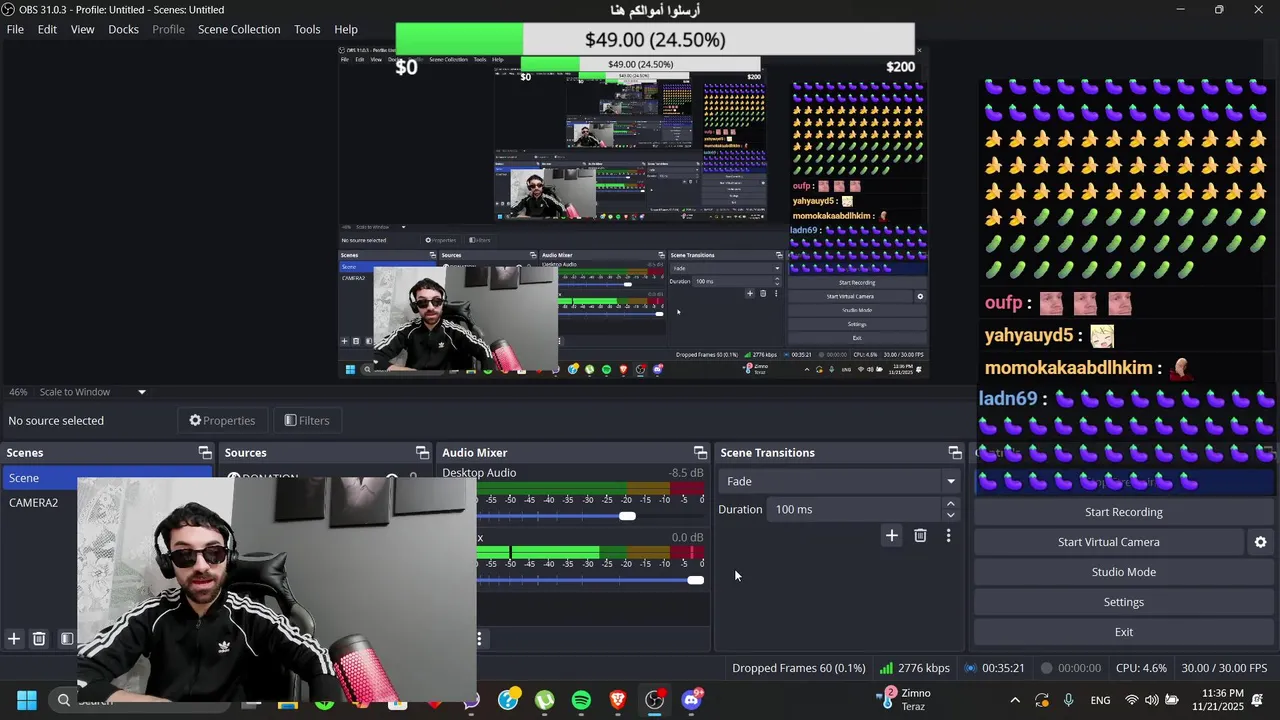Open the Scene Collection menu

click(x=239, y=29)
